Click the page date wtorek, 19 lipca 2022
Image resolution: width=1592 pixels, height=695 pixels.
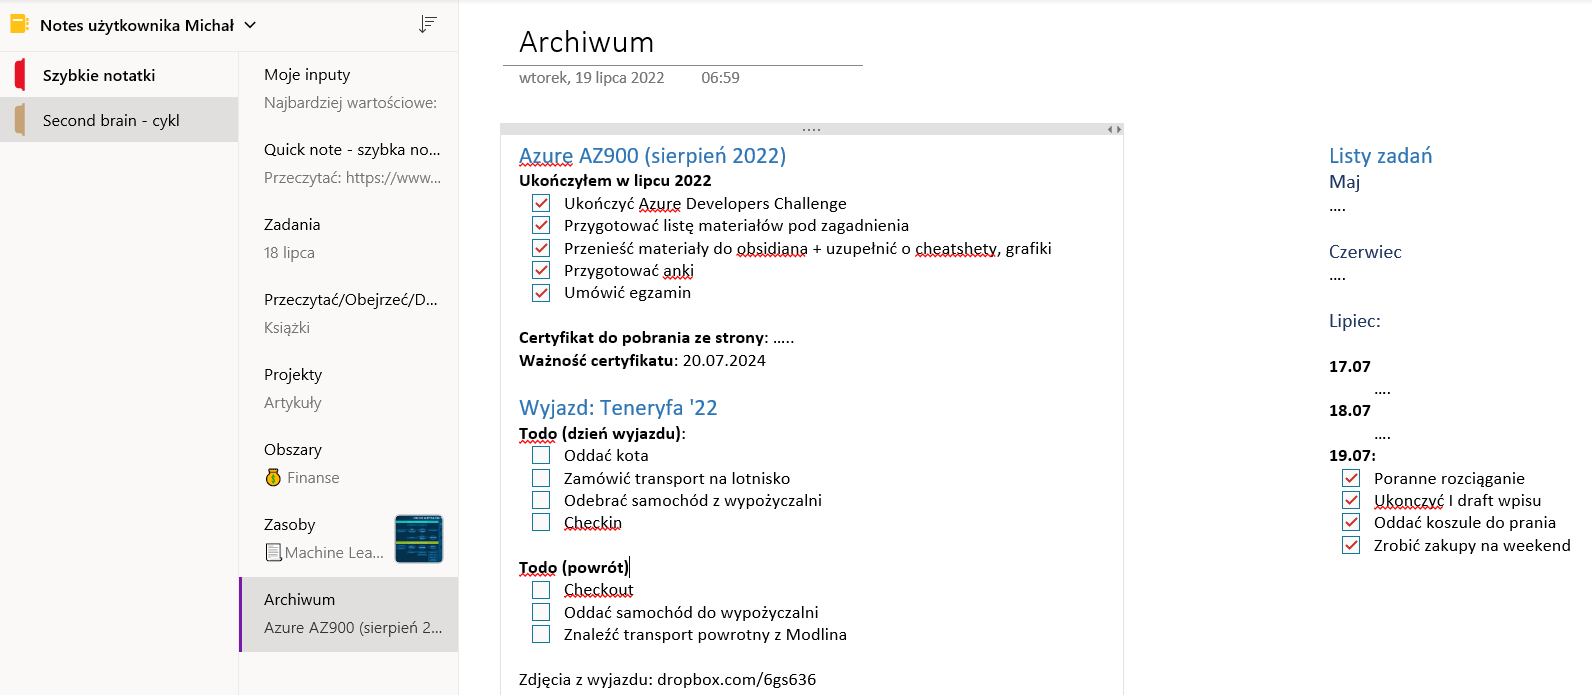(592, 78)
